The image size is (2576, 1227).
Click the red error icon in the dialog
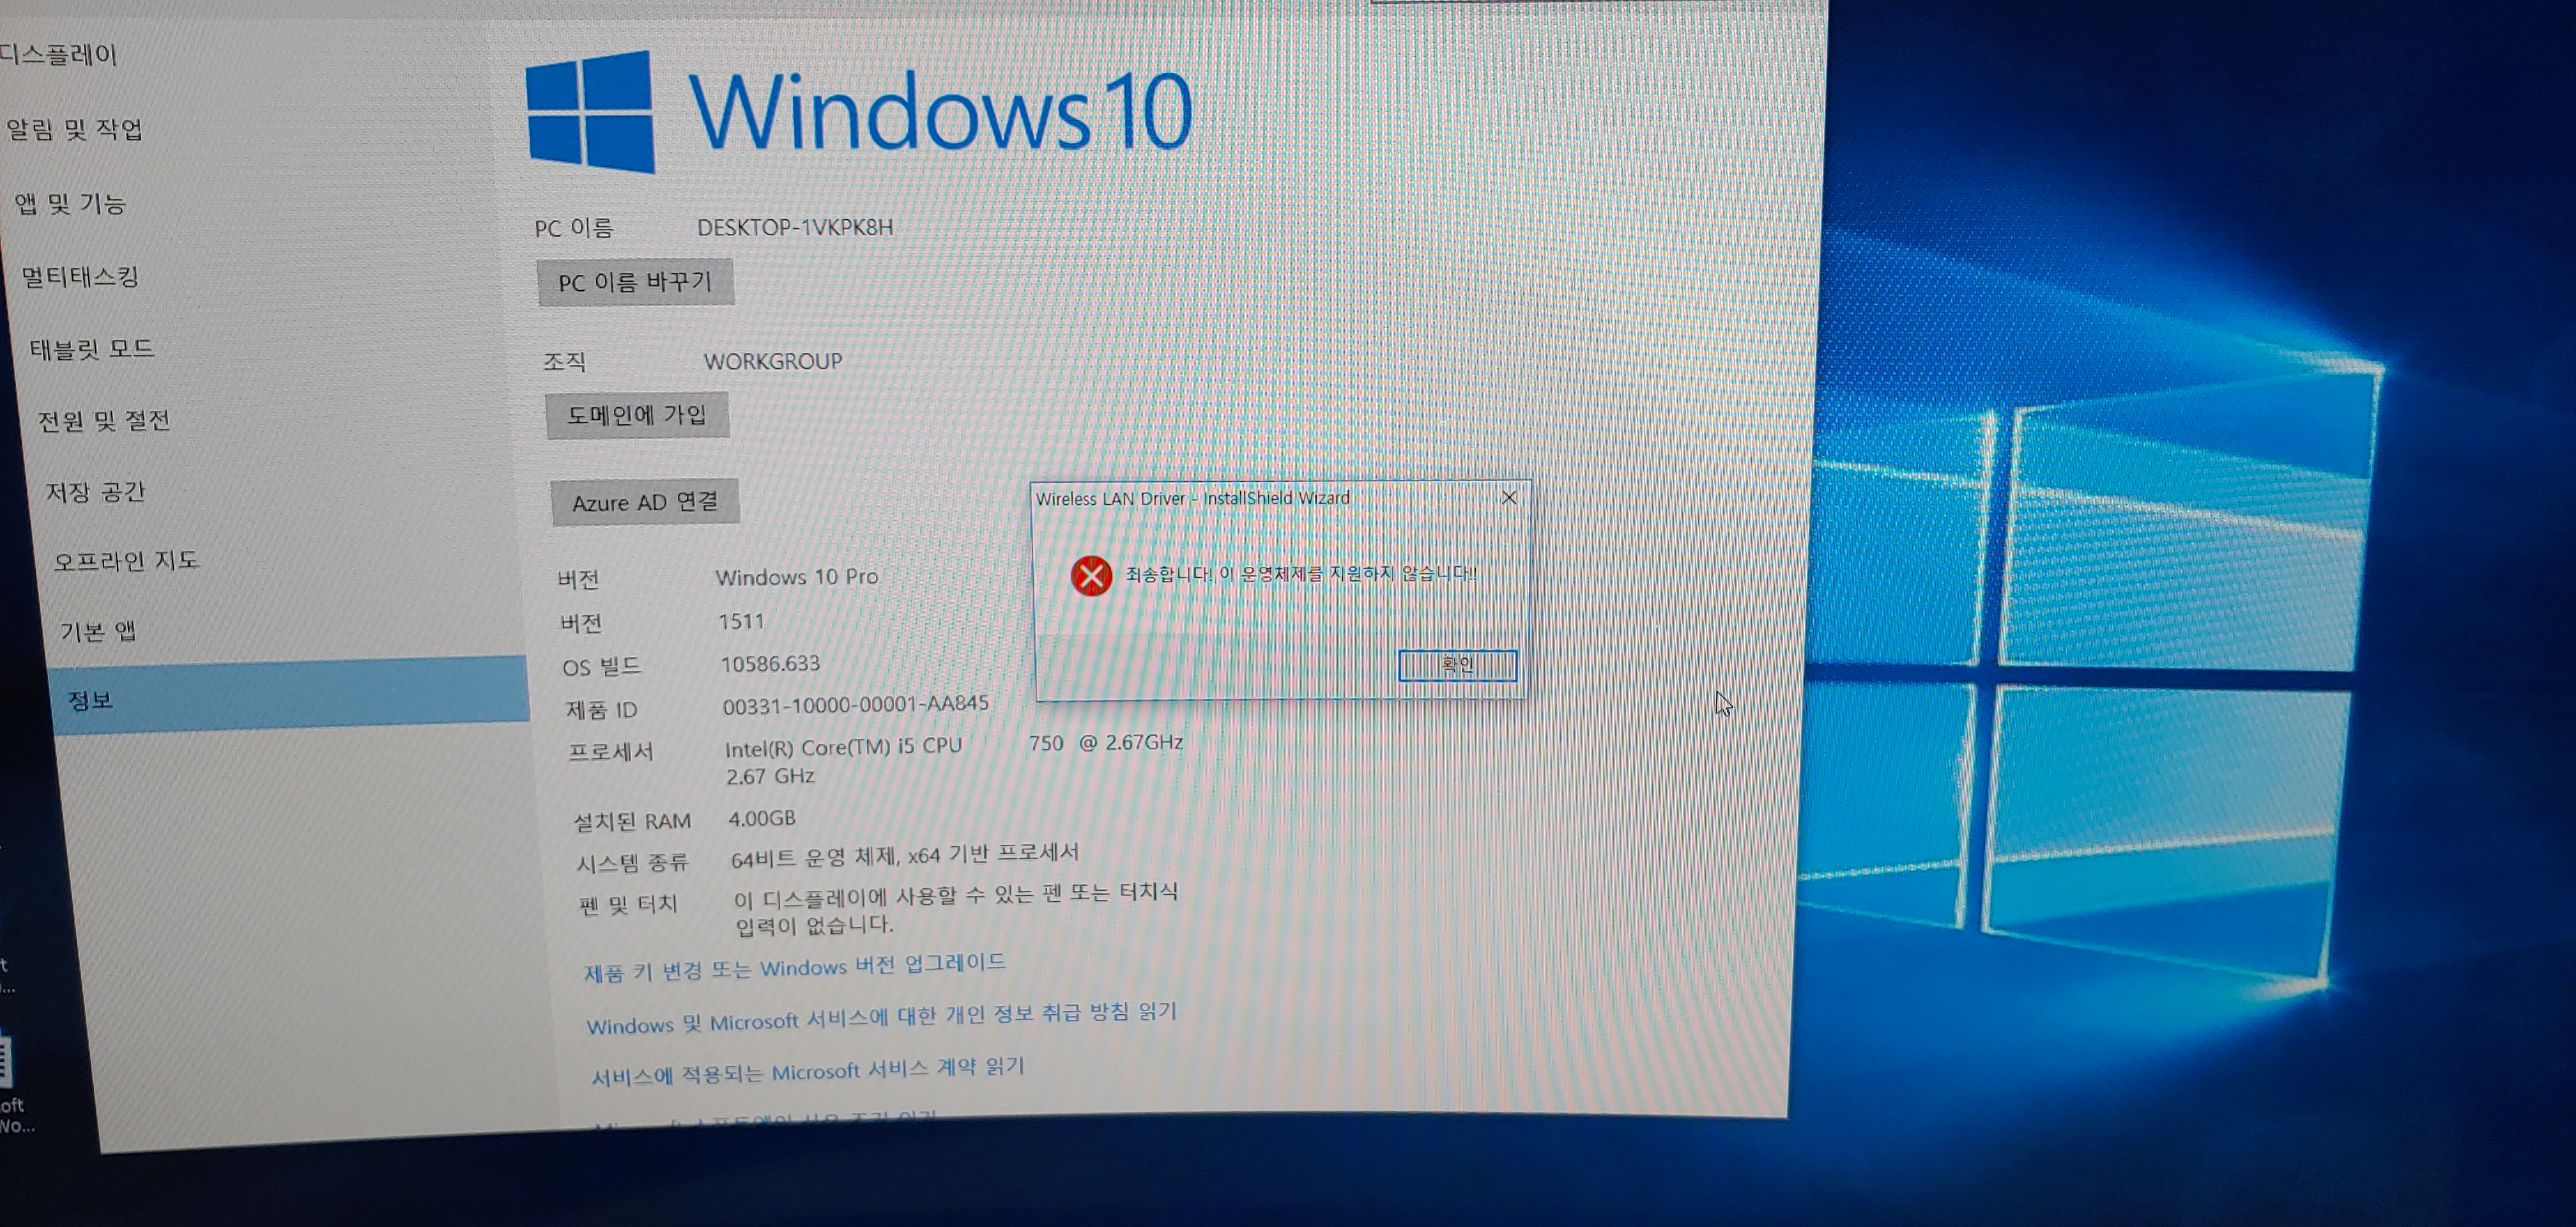point(1091,576)
